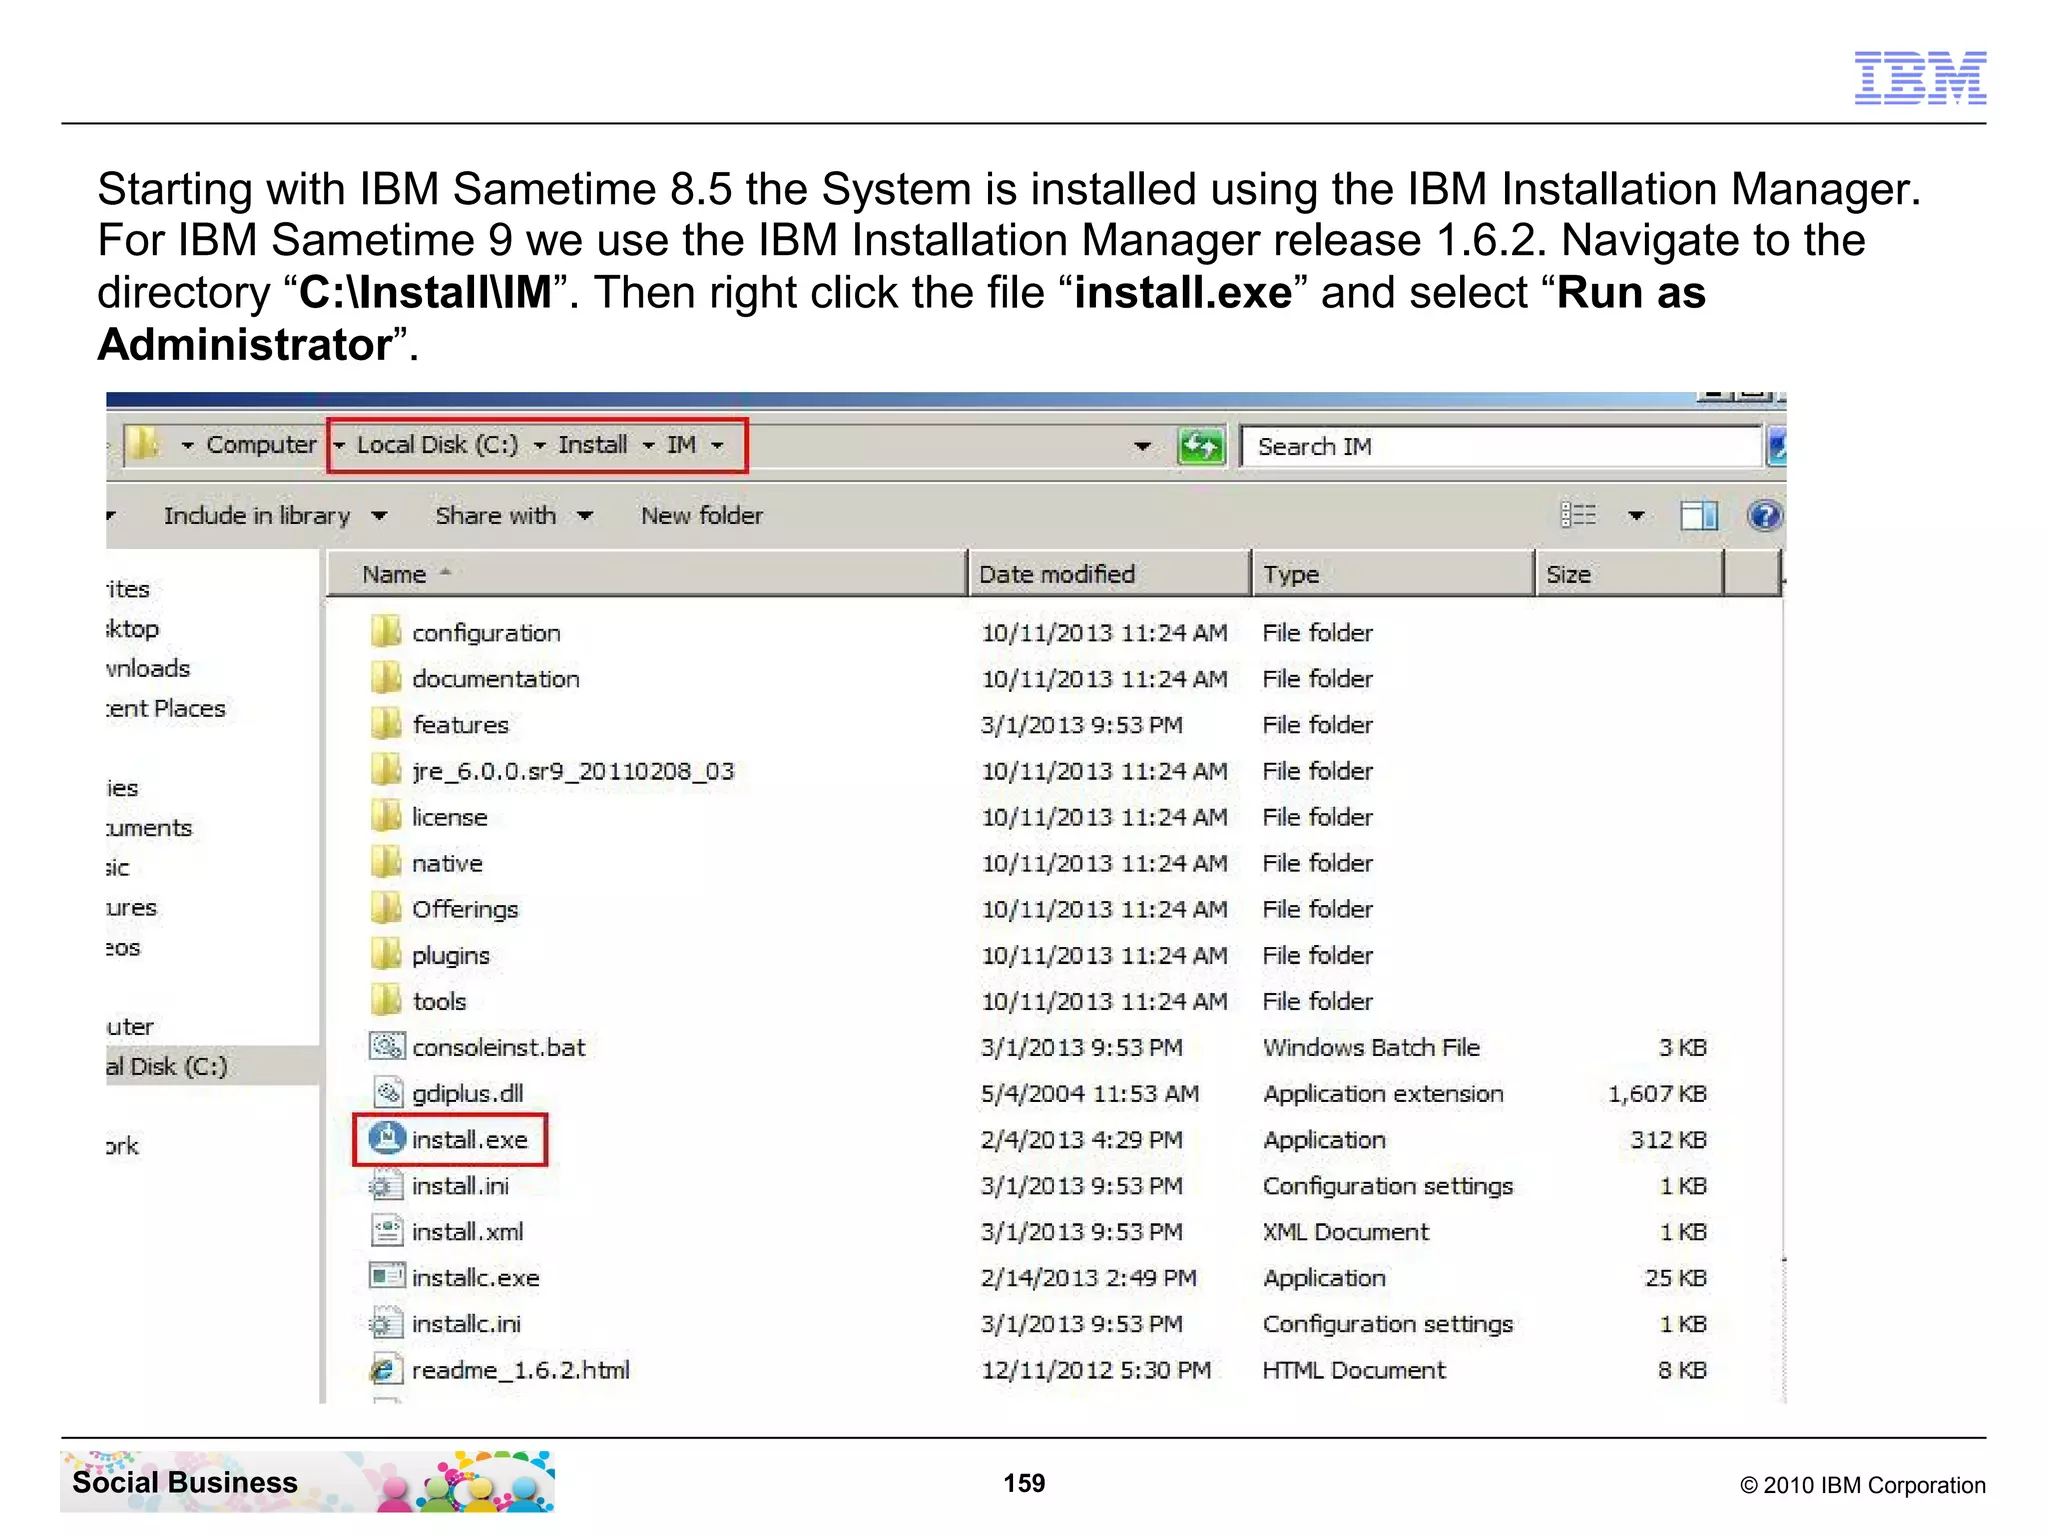Select the installc.exe file name
This screenshot has height=1536, width=2048.
coord(475,1277)
